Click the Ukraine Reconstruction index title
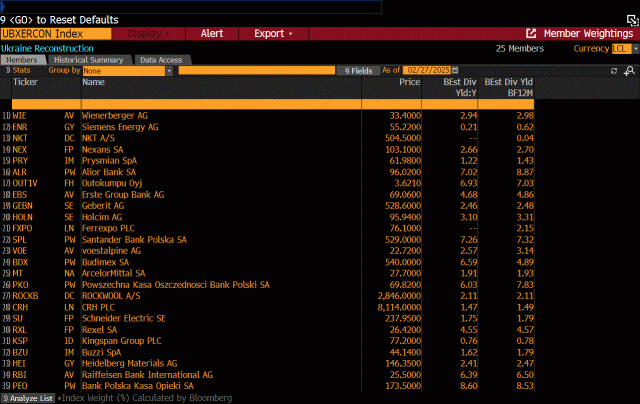 click(47, 49)
